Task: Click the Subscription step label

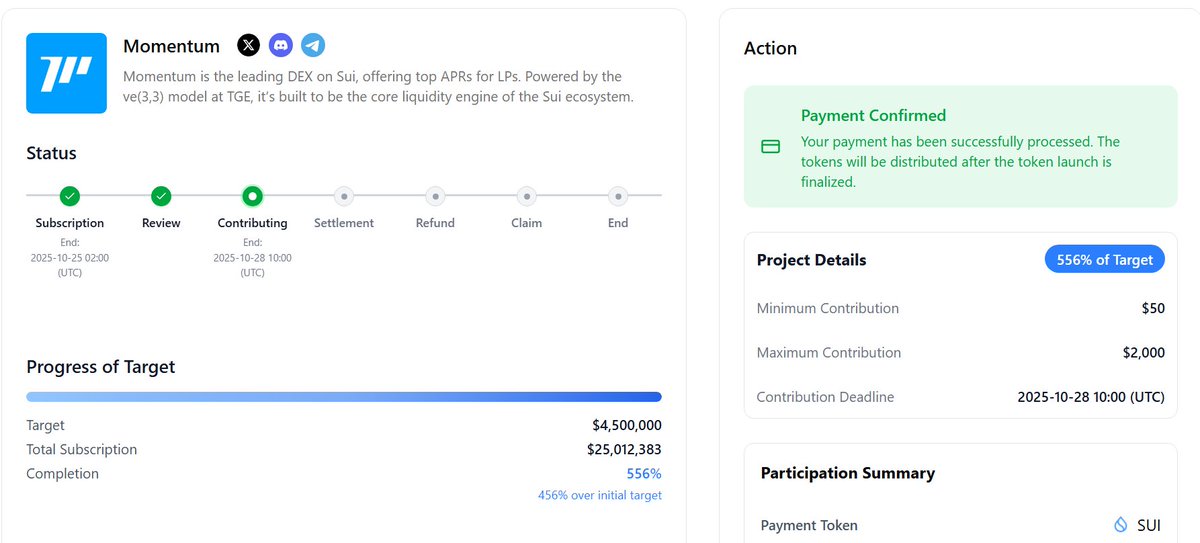Action: (x=70, y=223)
